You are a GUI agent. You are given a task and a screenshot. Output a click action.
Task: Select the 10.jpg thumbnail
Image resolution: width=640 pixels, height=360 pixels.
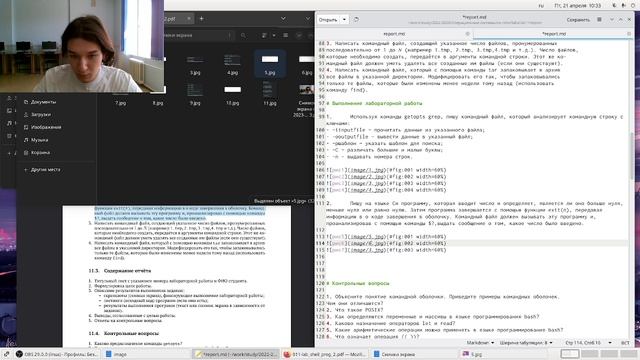tap(232, 90)
